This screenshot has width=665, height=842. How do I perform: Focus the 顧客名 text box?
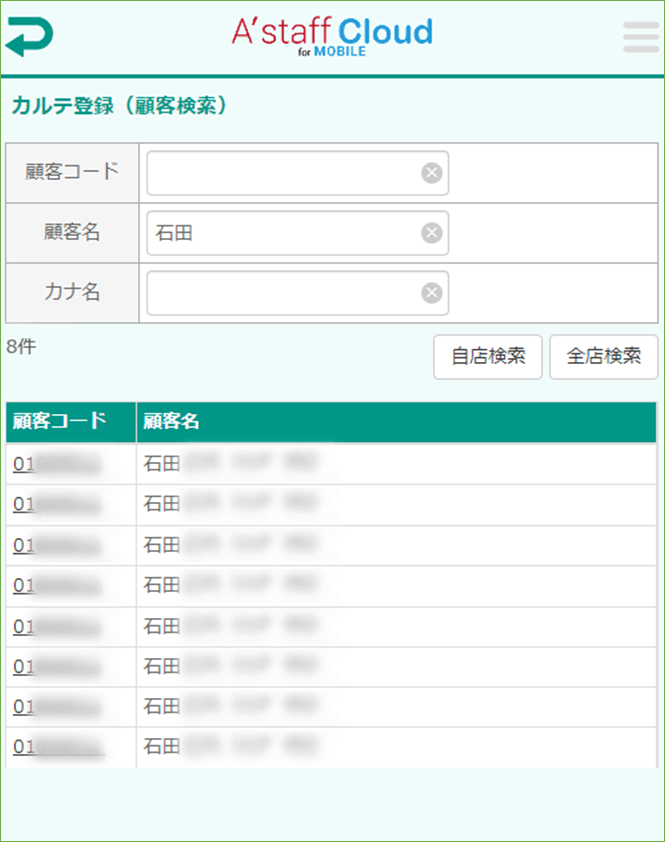pyautogui.click(x=298, y=233)
